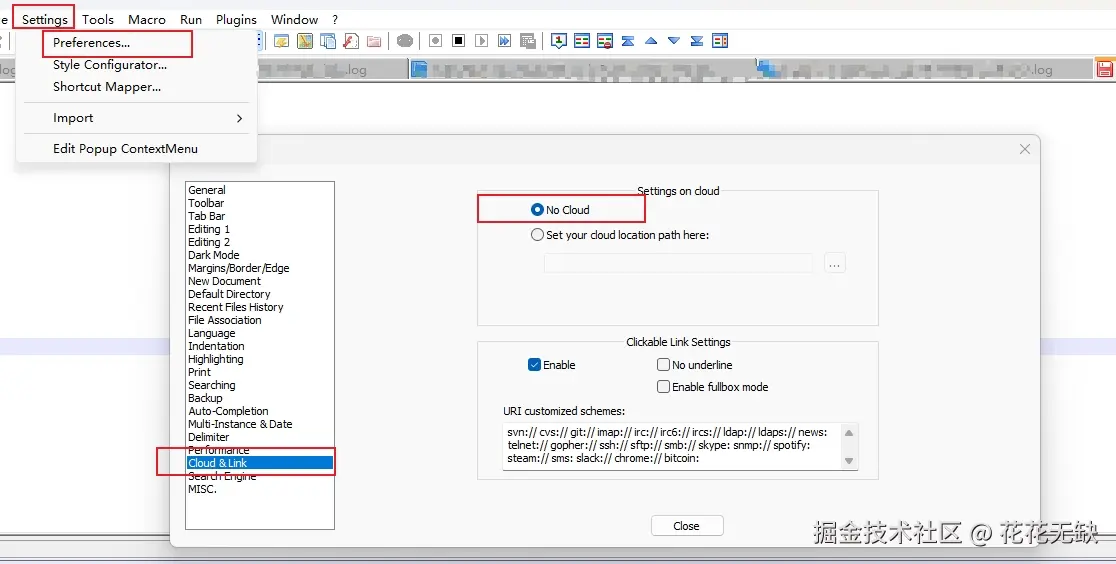
Task: Select Shortcut Mapper... menu entry
Action: [x=107, y=87]
